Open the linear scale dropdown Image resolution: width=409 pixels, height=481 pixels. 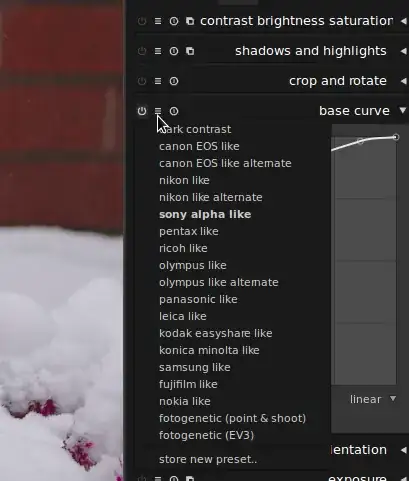click(373, 399)
